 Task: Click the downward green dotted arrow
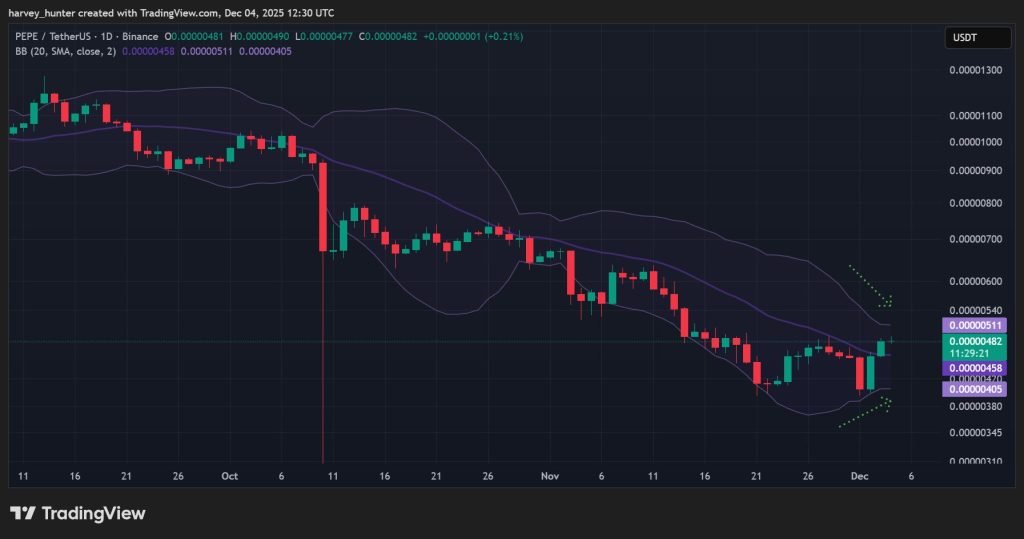tap(869, 286)
